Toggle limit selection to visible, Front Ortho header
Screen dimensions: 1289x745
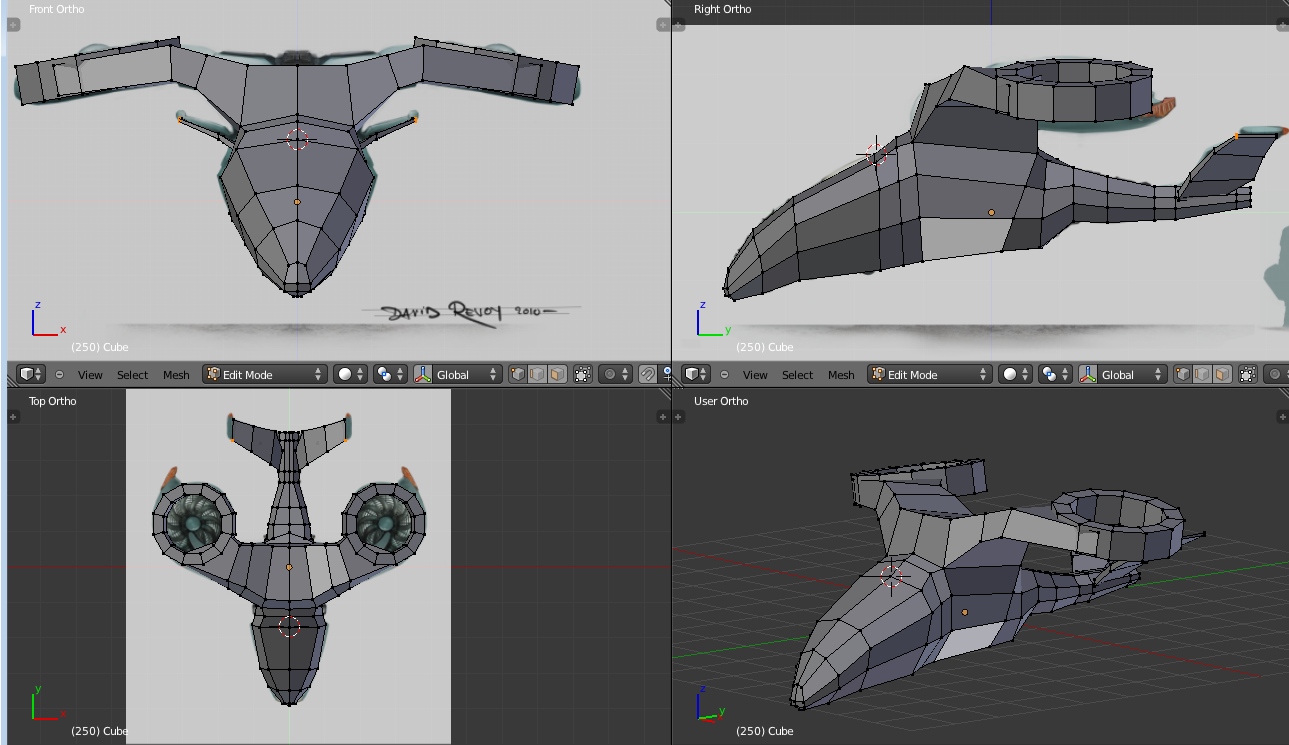point(583,374)
